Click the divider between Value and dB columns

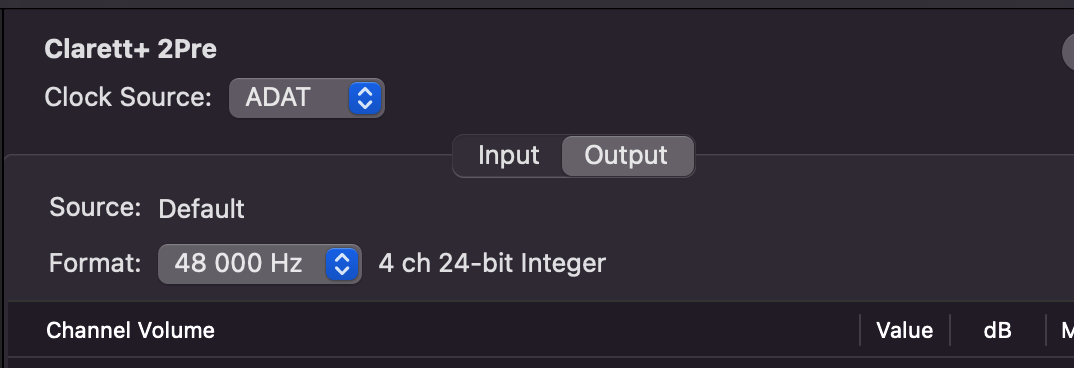pos(950,330)
